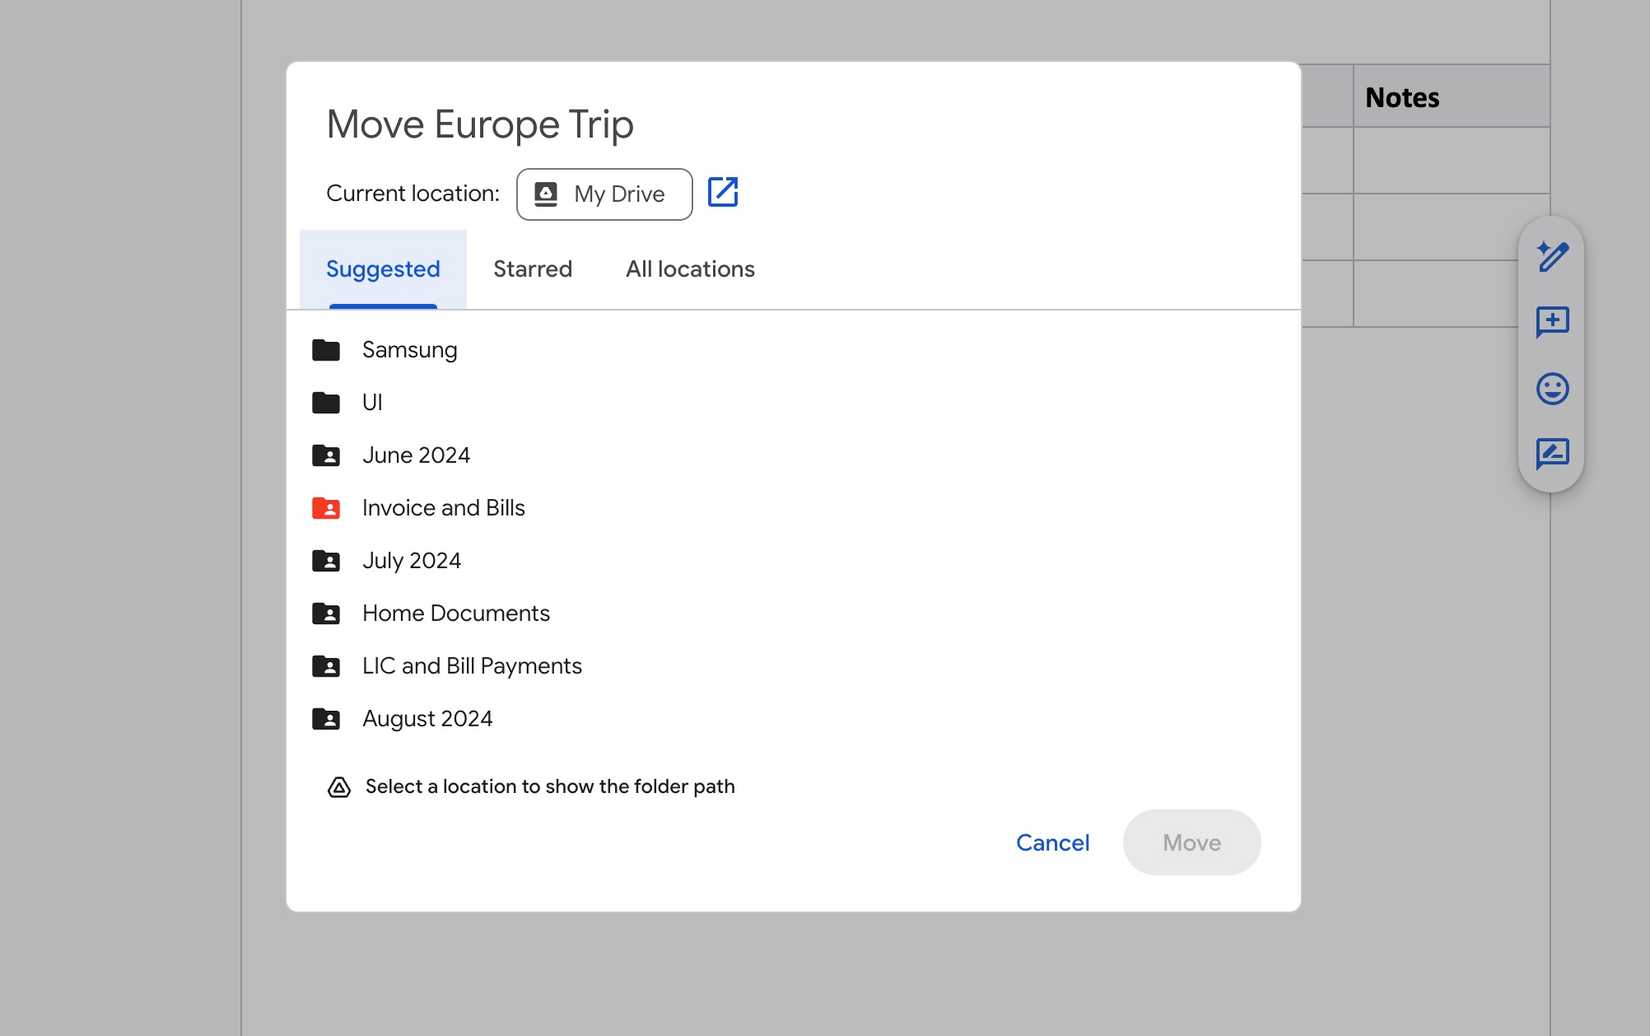Viewport: 1650px width, 1036px height.
Task: Select the August 2024 folder name
Action: click(x=427, y=719)
